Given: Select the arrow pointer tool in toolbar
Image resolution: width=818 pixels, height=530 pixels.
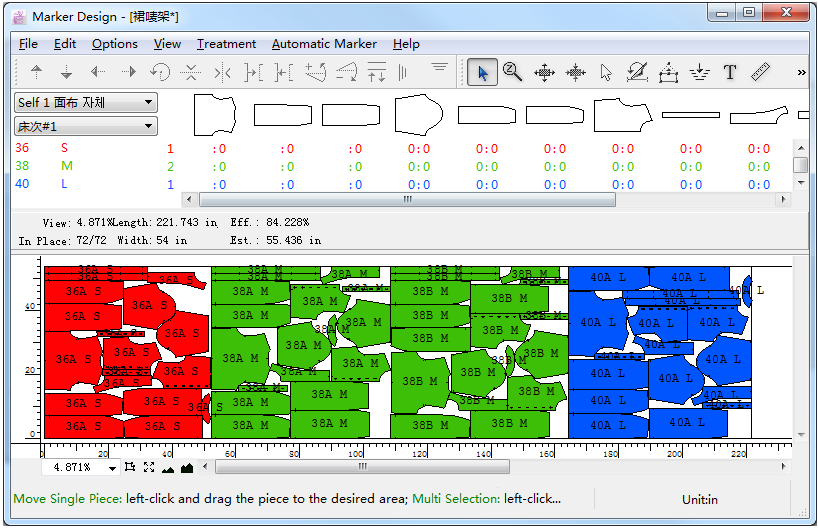Looking at the screenshot, I should (x=483, y=72).
